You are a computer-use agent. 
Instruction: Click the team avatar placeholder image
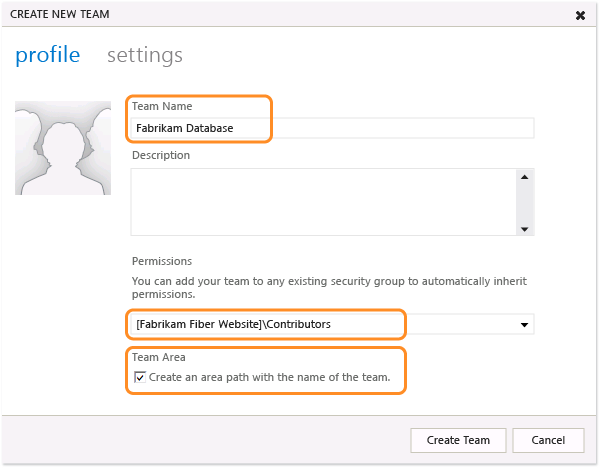[63, 147]
